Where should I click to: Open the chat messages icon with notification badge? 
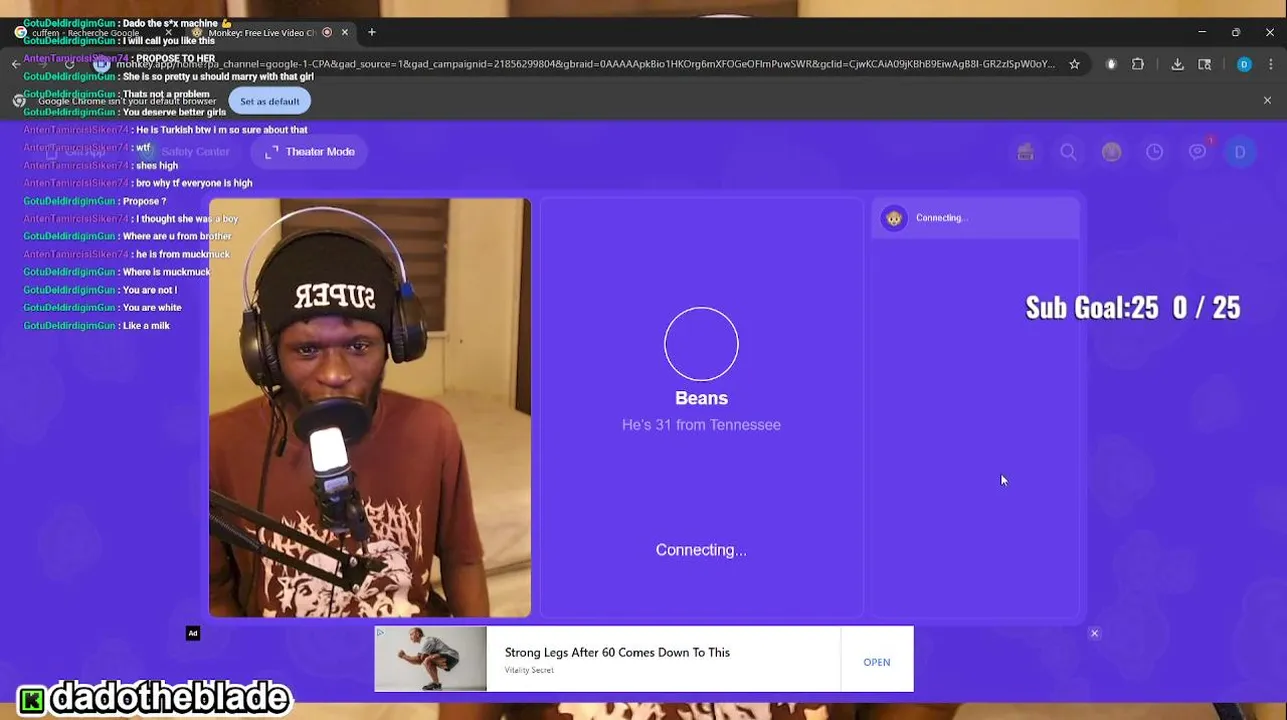click(1198, 151)
